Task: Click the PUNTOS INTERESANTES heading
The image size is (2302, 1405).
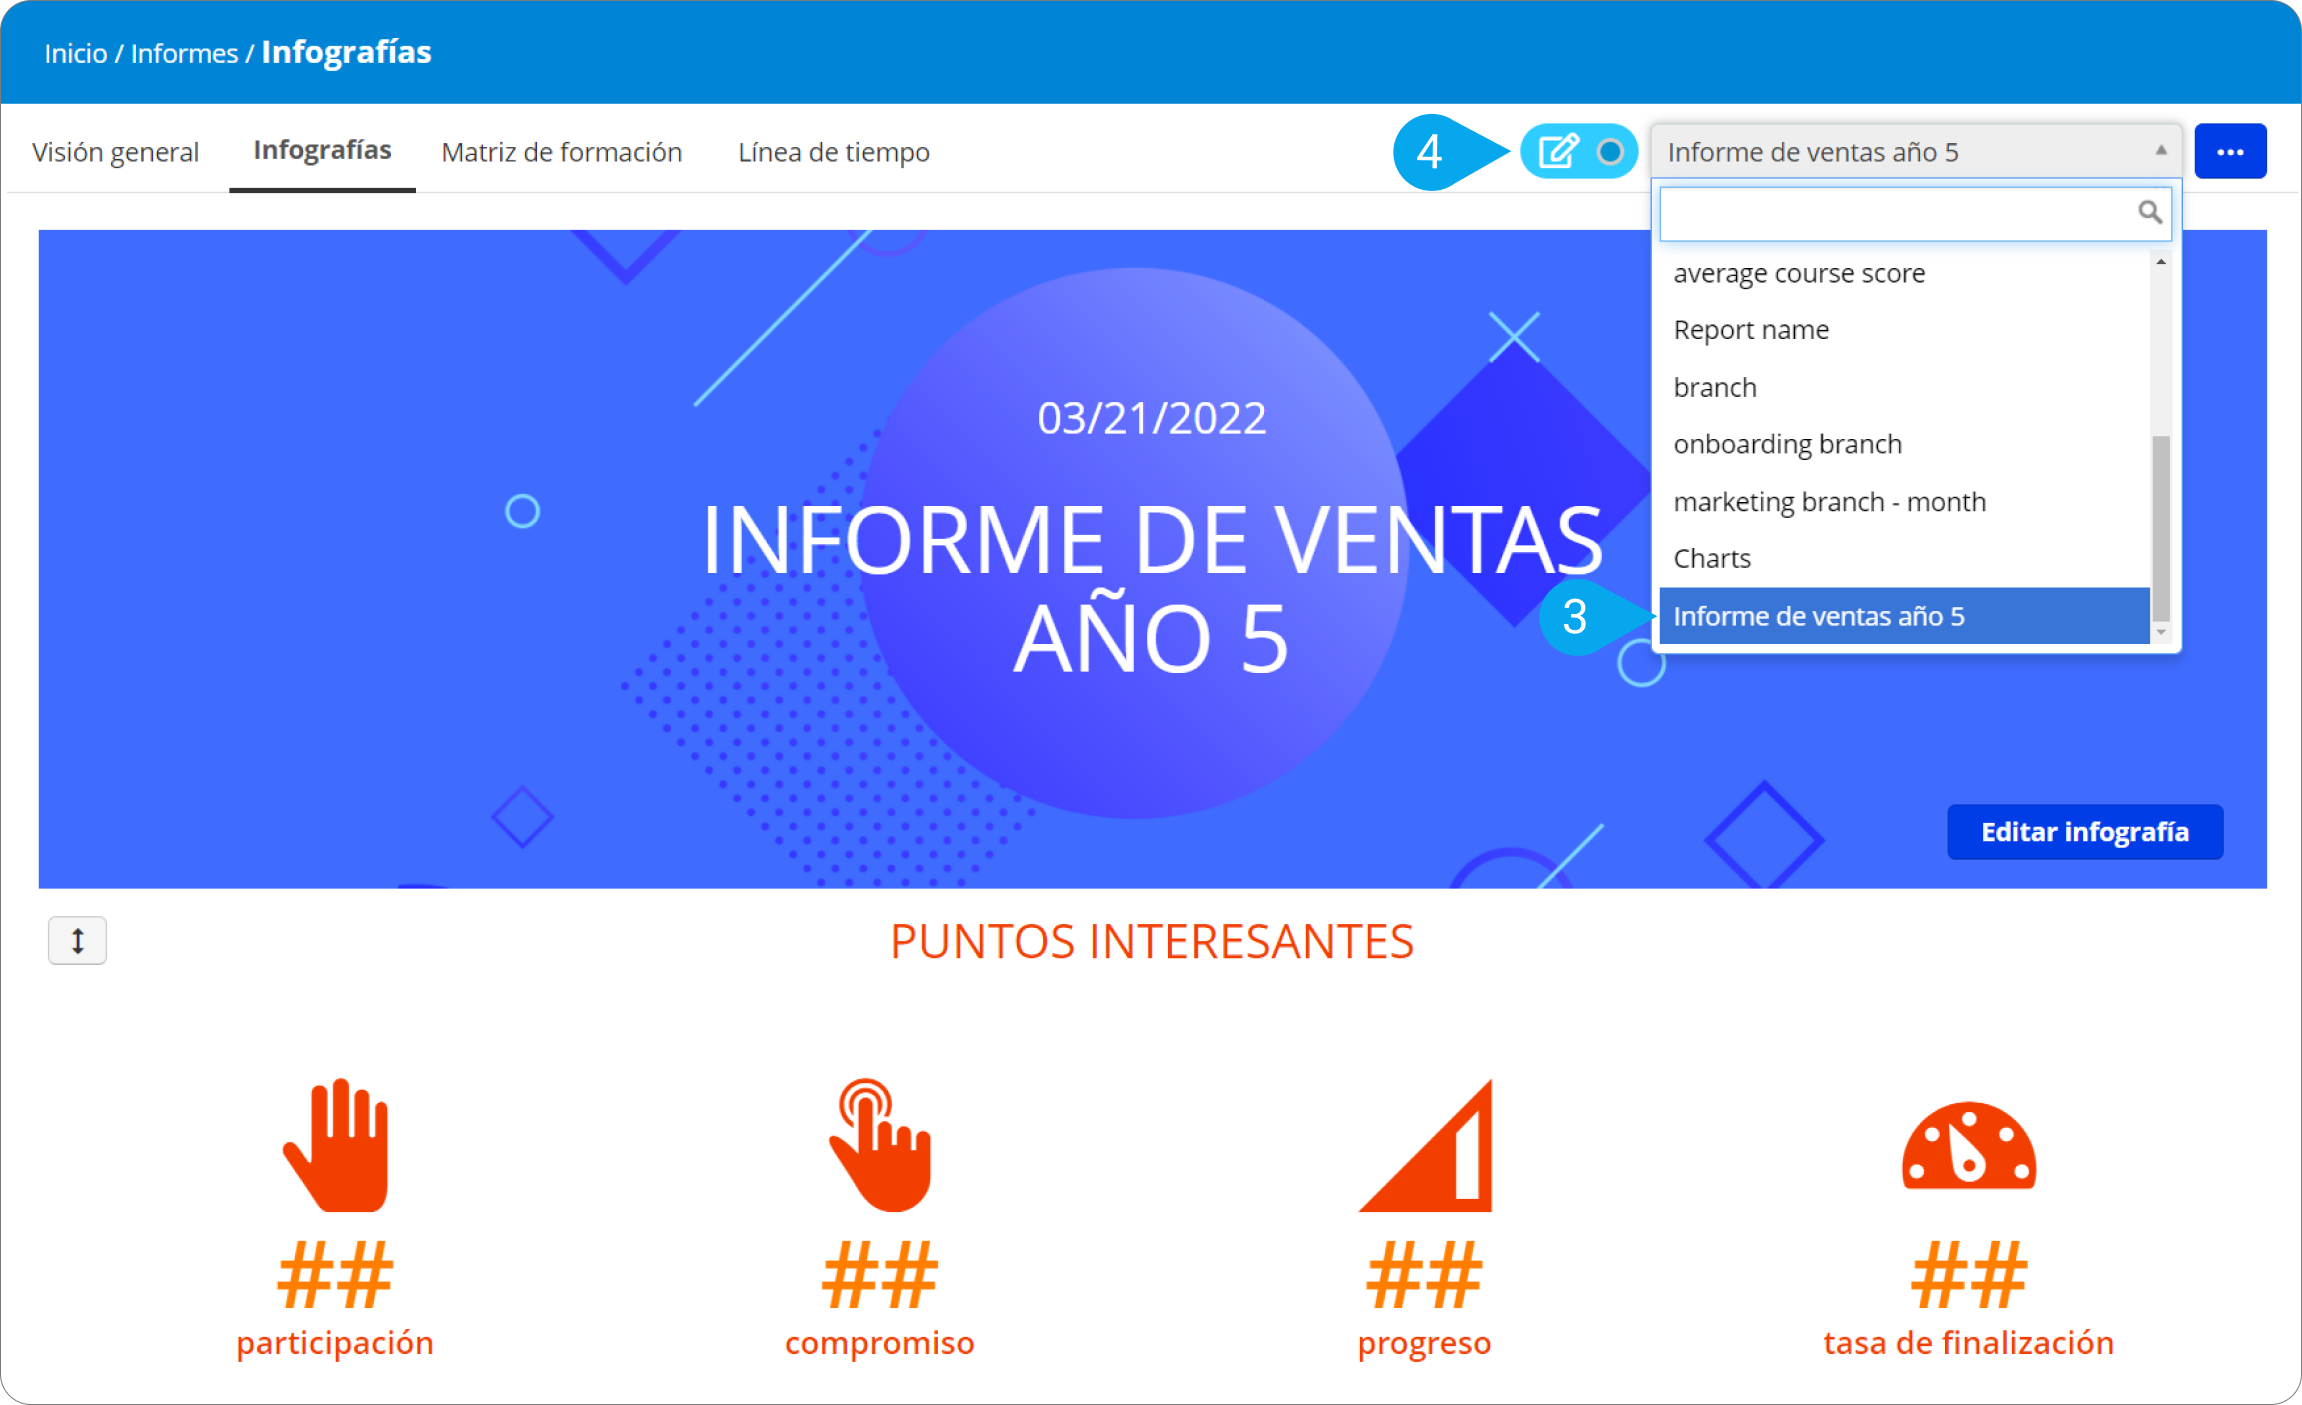Action: [1152, 941]
